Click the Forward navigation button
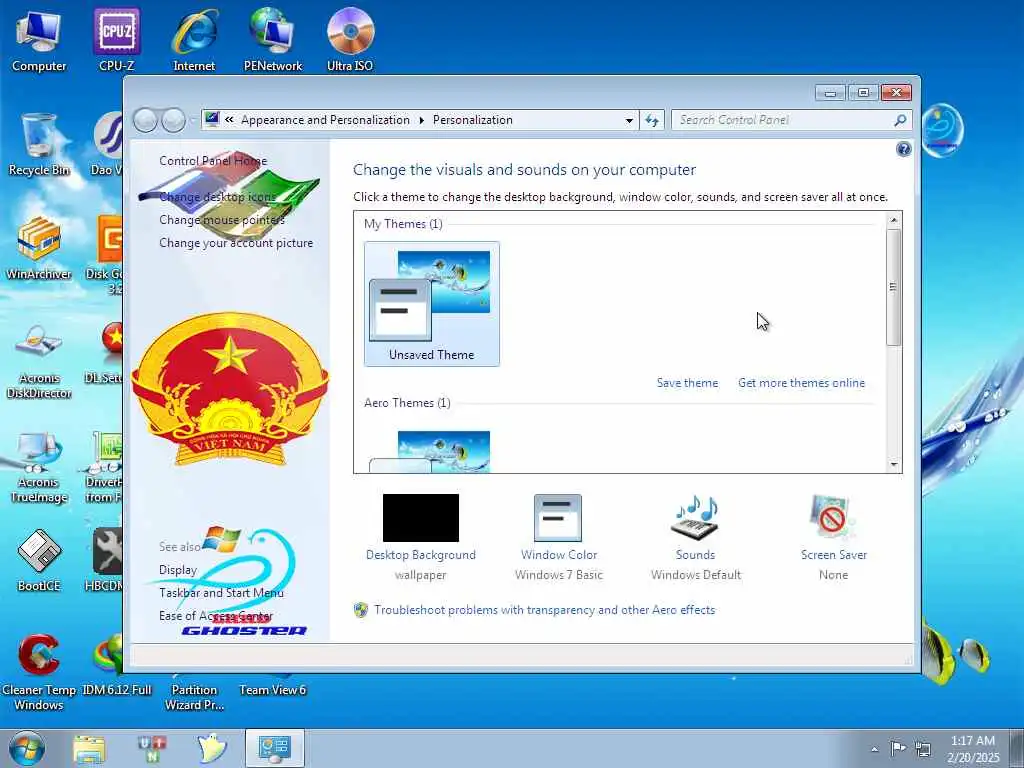 point(173,120)
